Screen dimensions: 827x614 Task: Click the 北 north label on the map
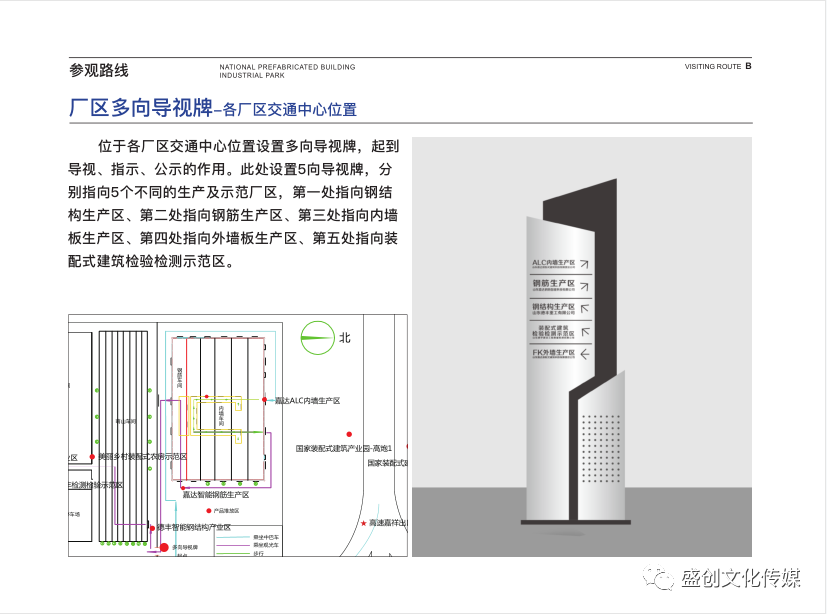pyautogui.click(x=344, y=338)
